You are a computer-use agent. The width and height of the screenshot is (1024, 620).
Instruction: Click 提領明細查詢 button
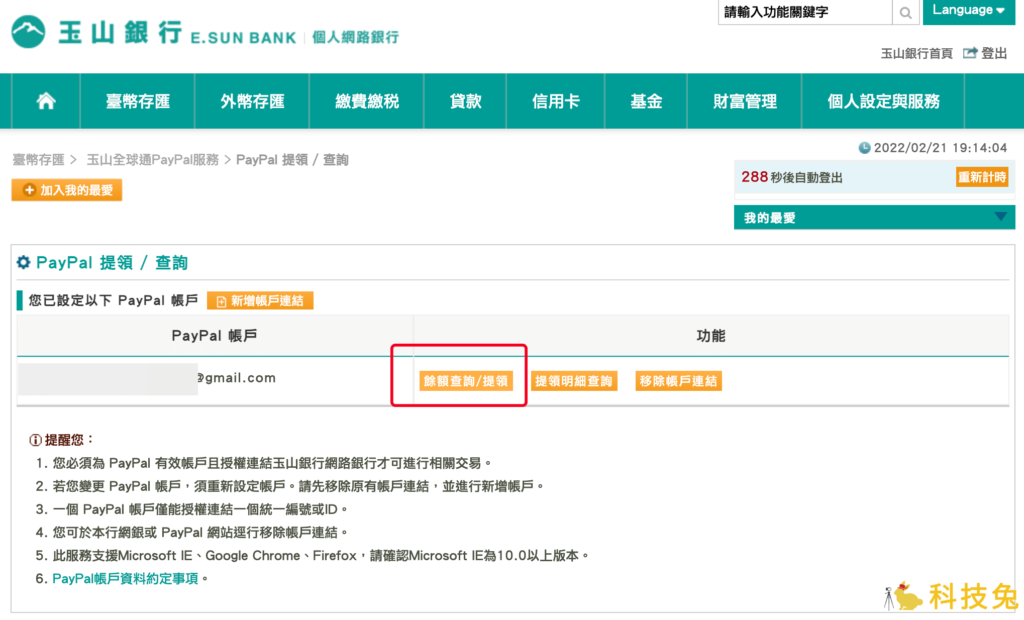(574, 381)
